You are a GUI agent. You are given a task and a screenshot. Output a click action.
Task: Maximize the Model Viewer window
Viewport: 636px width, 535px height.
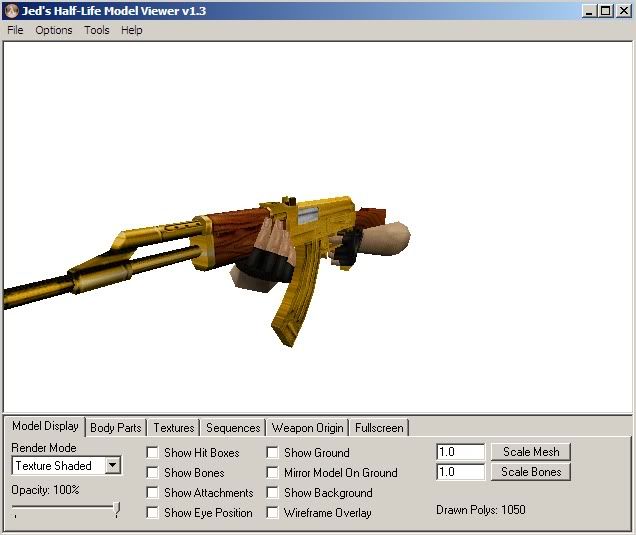pos(605,11)
